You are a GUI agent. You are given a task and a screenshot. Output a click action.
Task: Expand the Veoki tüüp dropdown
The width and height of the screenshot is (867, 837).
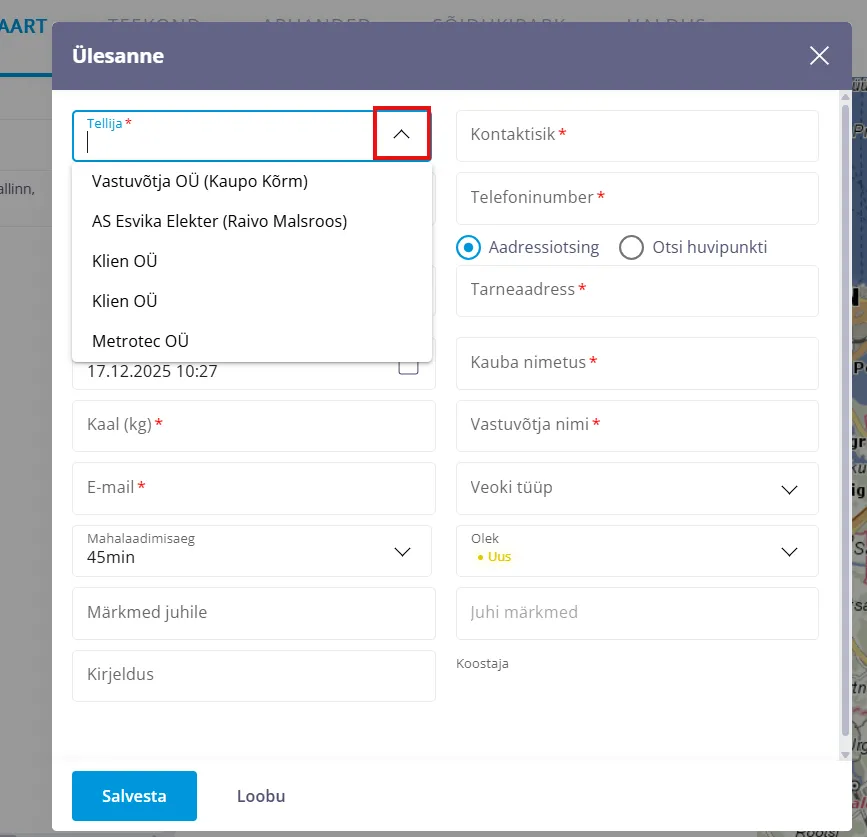pyautogui.click(x=789, y=488)
